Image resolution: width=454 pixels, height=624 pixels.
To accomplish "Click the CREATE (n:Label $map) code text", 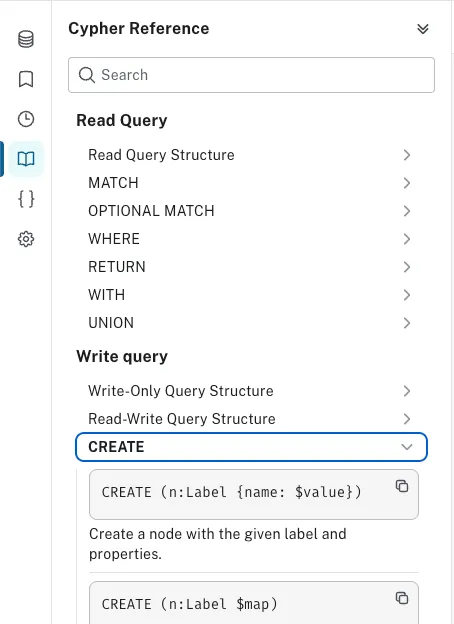I will [189, 604].
